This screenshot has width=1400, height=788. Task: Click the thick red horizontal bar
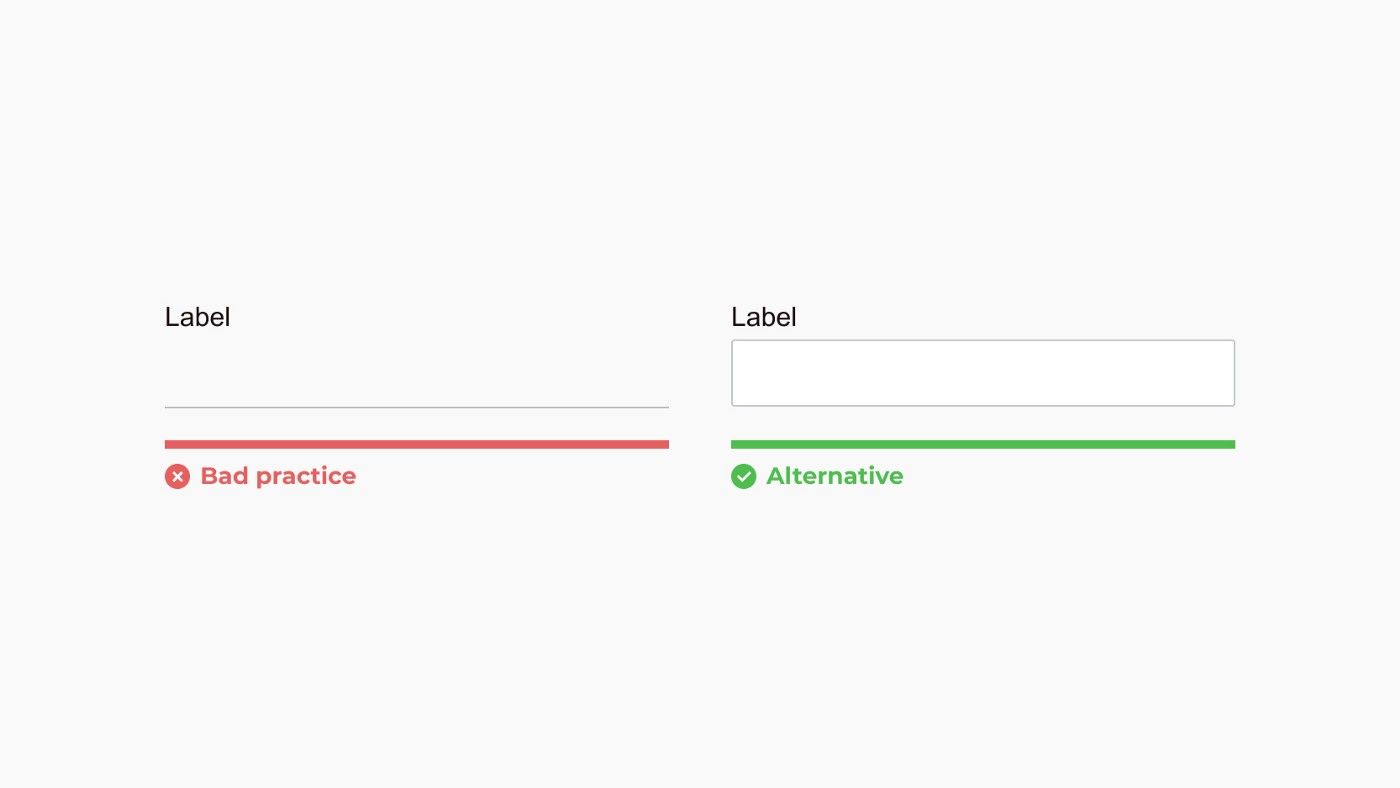click(x=417, y=444)
